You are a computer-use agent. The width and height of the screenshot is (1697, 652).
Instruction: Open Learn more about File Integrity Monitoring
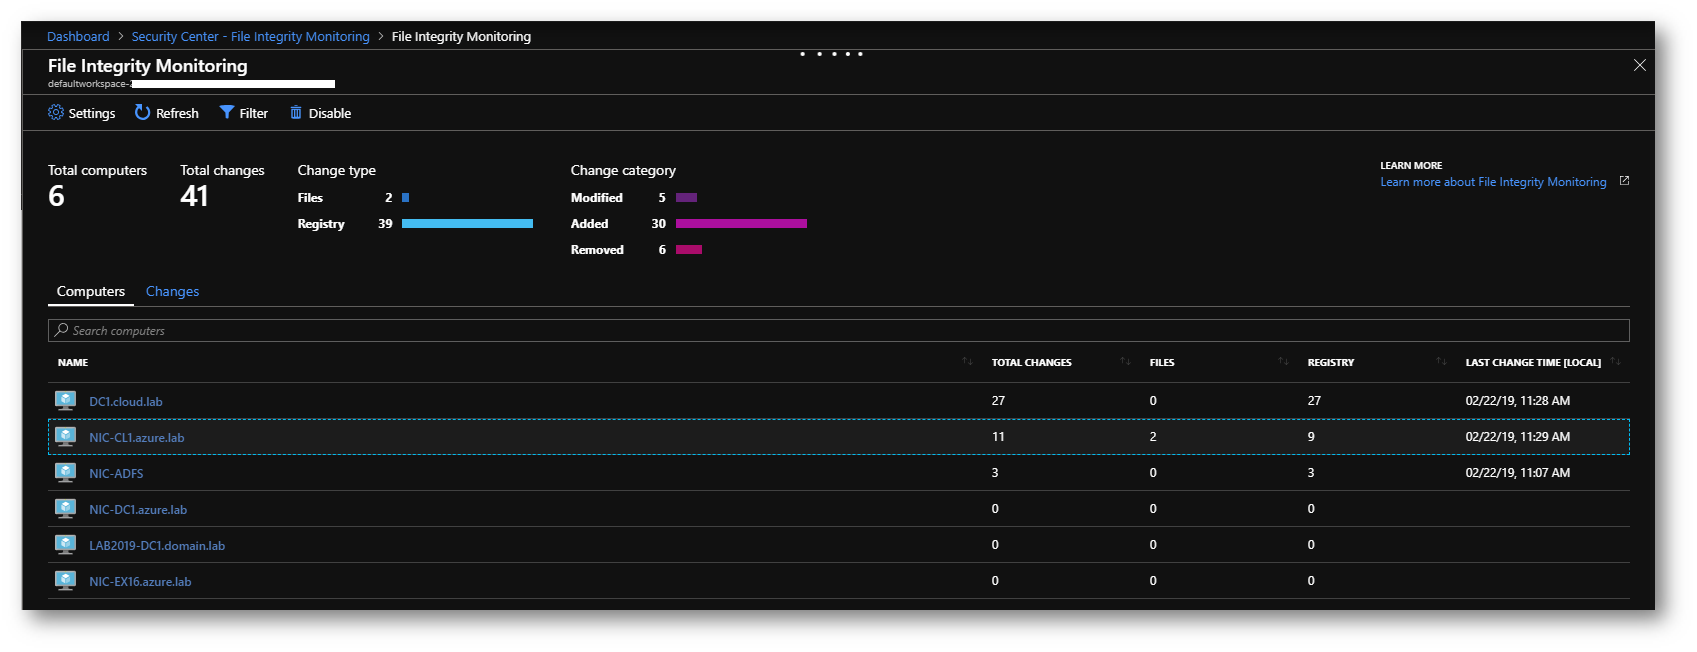click(x=1493, y=182)
